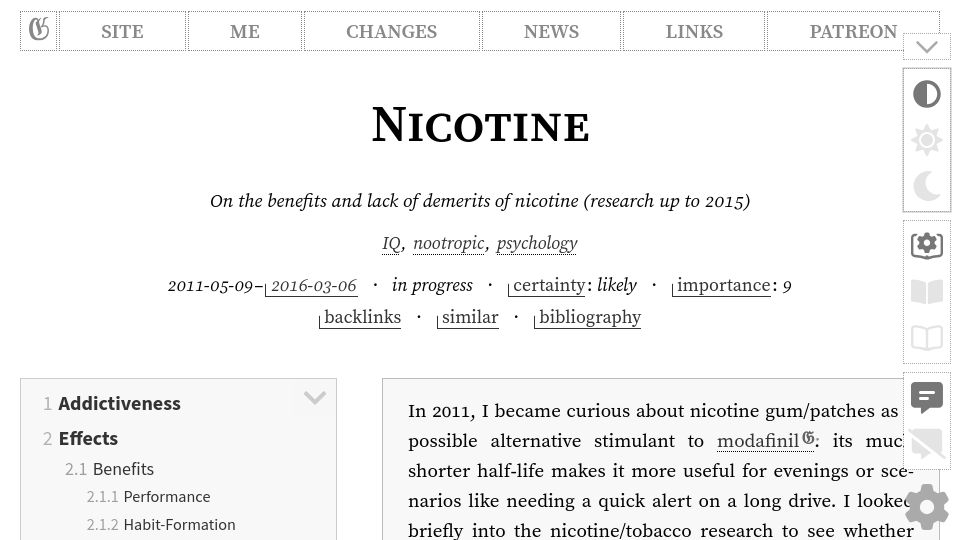Go to the CHANGES page
Viewport: 960px width, 540px height.
[392, 31]
